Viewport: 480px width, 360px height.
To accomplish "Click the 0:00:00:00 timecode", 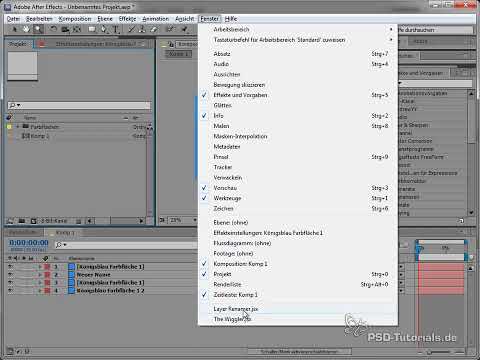I will coord(29,243).
